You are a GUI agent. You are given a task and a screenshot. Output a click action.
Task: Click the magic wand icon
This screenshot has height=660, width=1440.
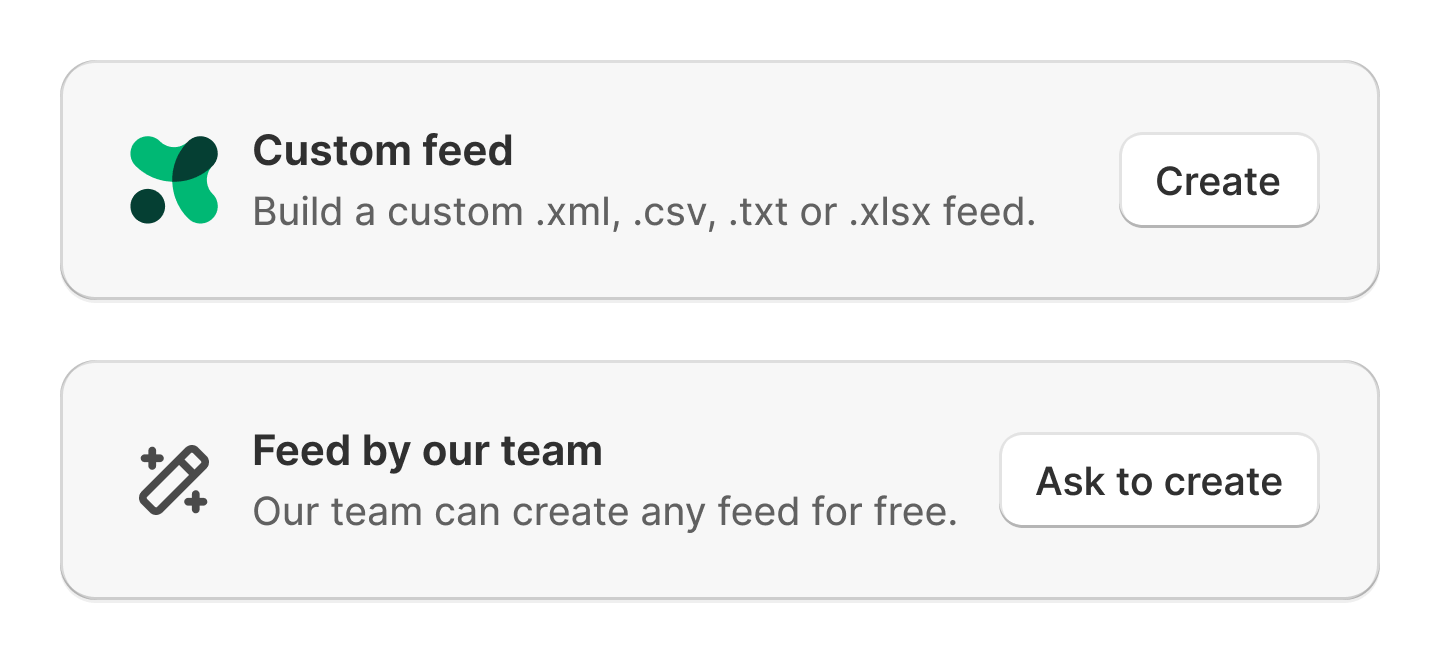point(174,480)
